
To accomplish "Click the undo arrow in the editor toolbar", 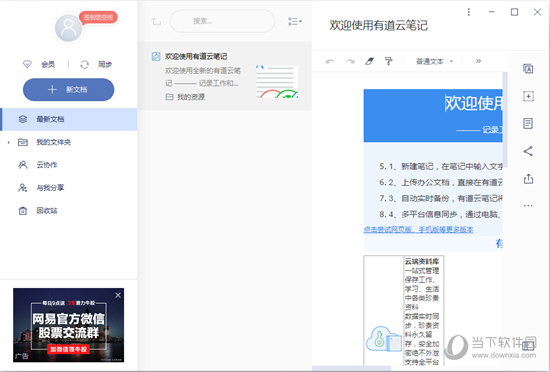I will pos(330,61).
